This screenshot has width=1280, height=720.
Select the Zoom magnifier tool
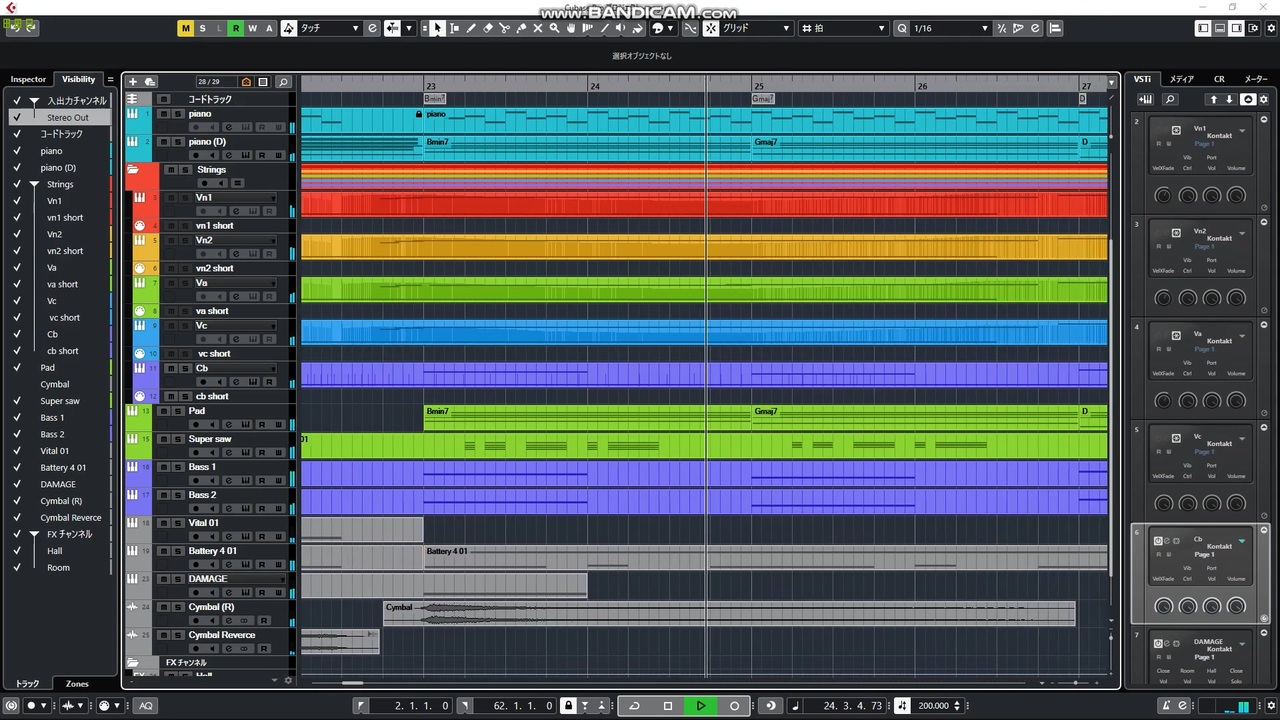(554, 28)
